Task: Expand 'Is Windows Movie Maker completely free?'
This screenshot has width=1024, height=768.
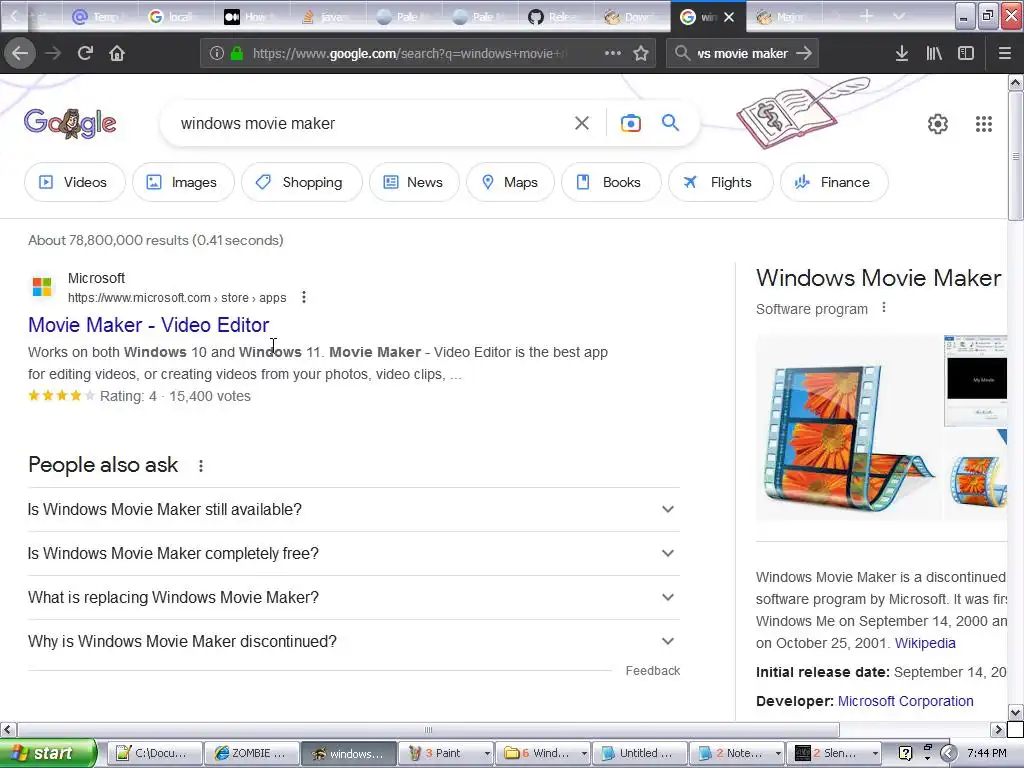Action: pos(353,553)
